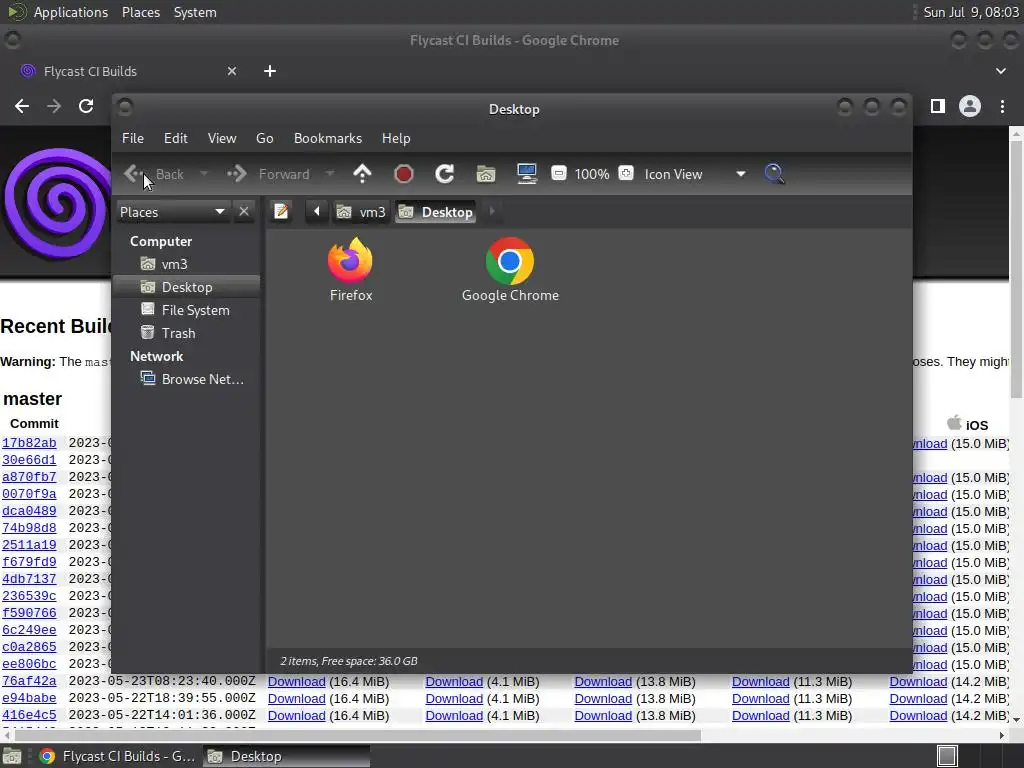1024x768 pixels.
Task: Open Chrome three-dot menu
Action: (1002, 106)
